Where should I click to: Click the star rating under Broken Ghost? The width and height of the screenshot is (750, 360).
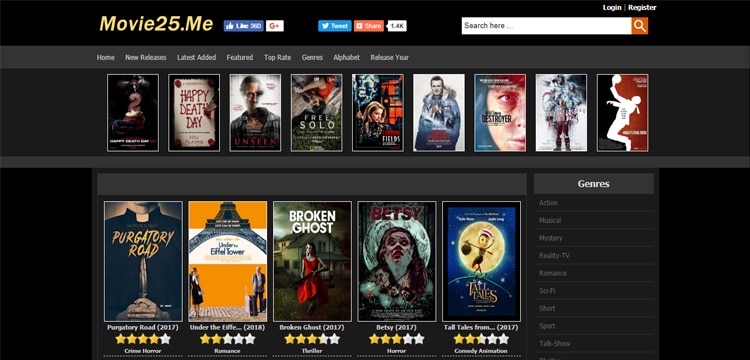(x=312, y=339)
